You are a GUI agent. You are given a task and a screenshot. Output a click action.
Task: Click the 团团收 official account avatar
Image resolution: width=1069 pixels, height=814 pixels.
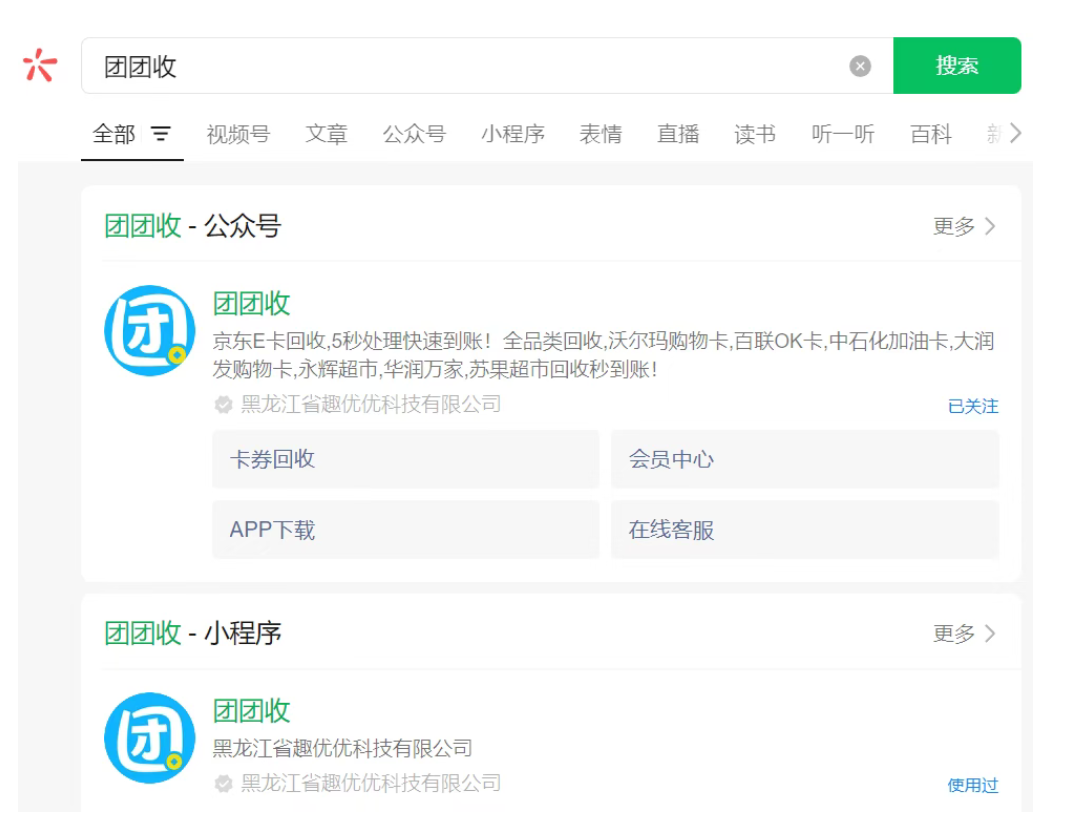point(150,330)
